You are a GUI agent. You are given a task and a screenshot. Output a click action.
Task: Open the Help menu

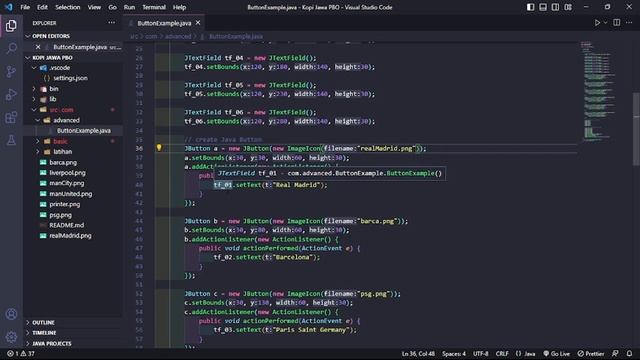point(179,7)
